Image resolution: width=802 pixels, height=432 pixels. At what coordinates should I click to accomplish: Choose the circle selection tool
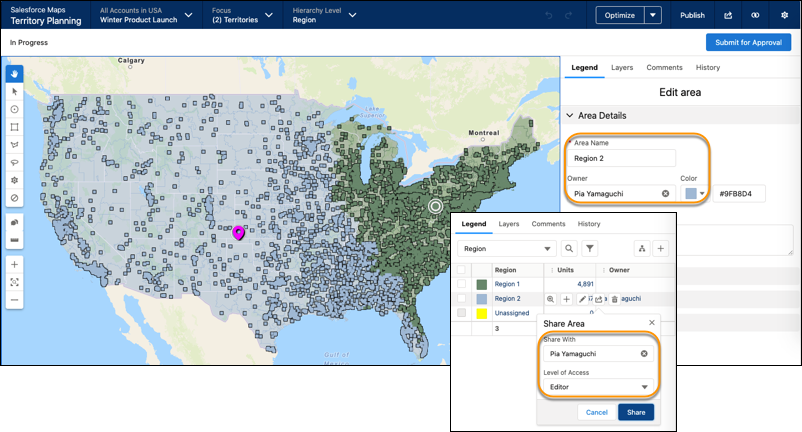pyautogui.click(x=14, y=109)
